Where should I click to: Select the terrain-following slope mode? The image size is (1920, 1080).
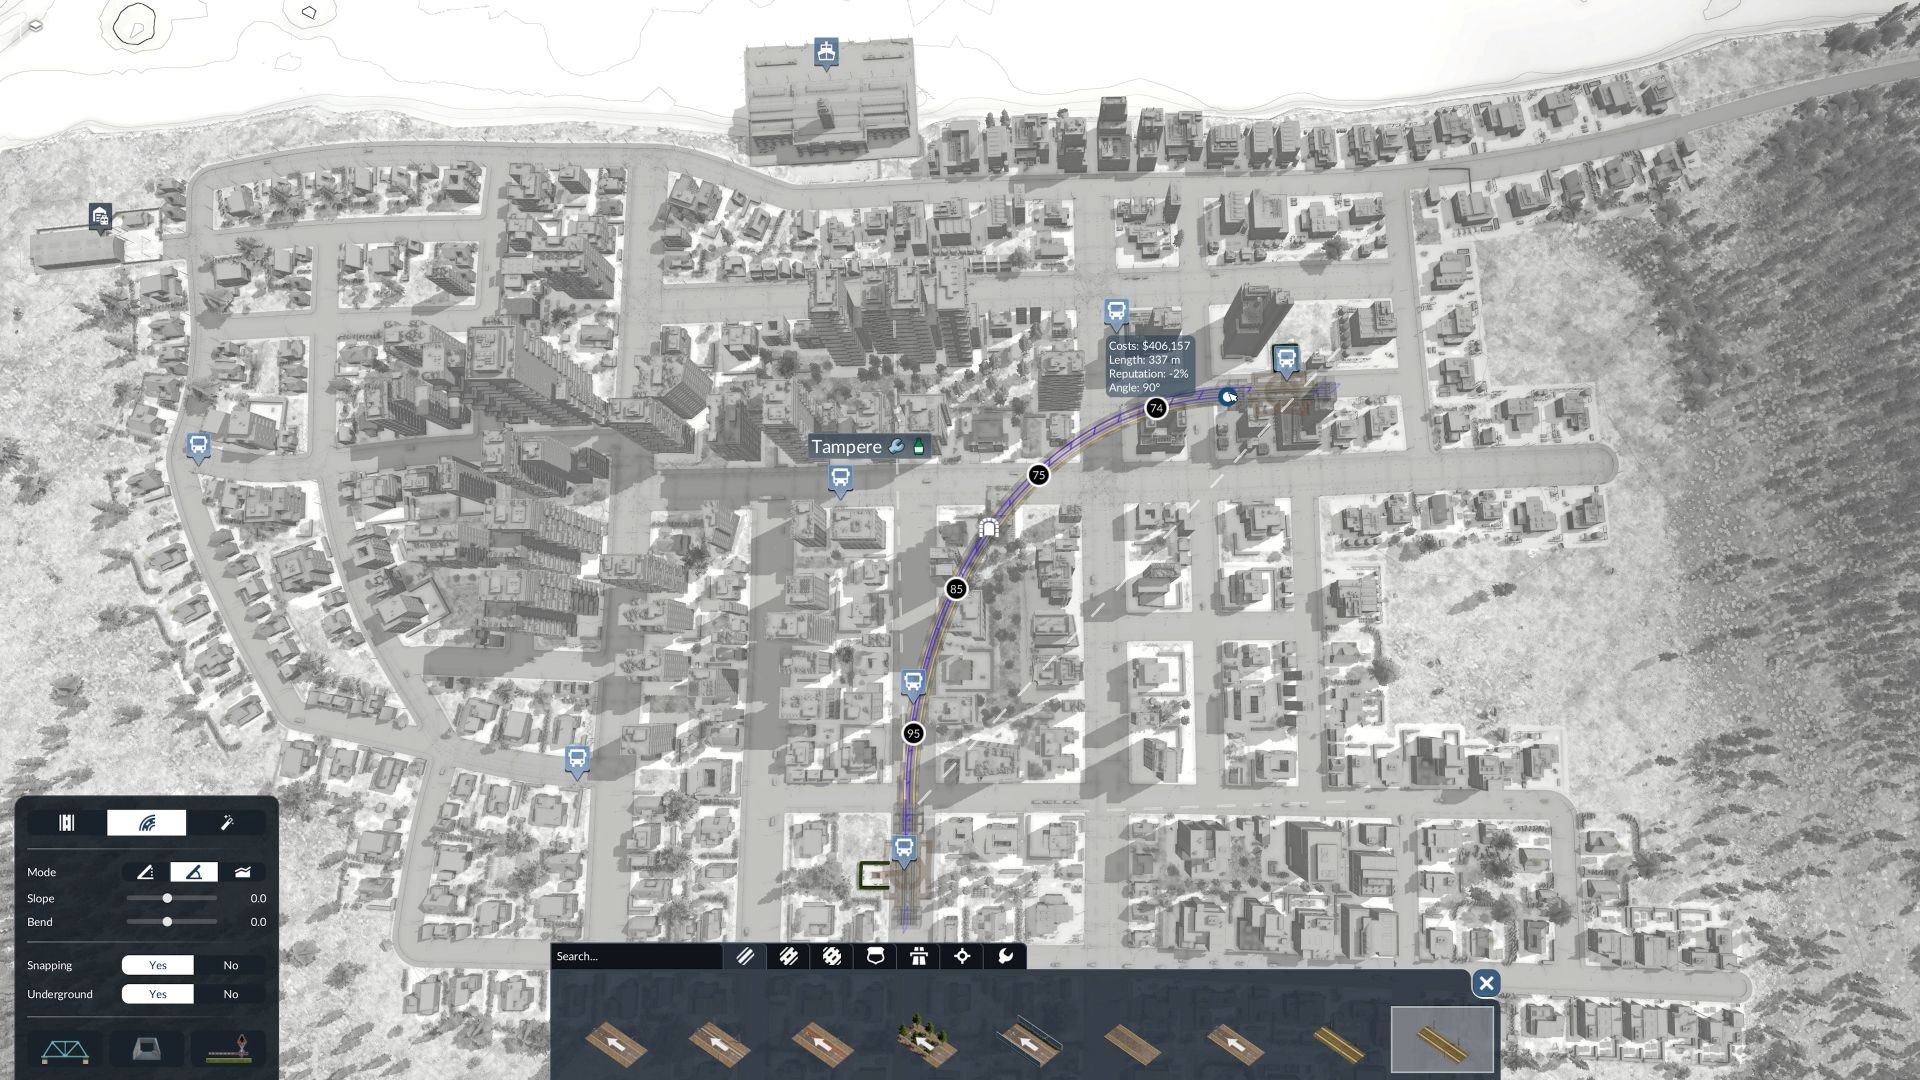tap(242, 872)
